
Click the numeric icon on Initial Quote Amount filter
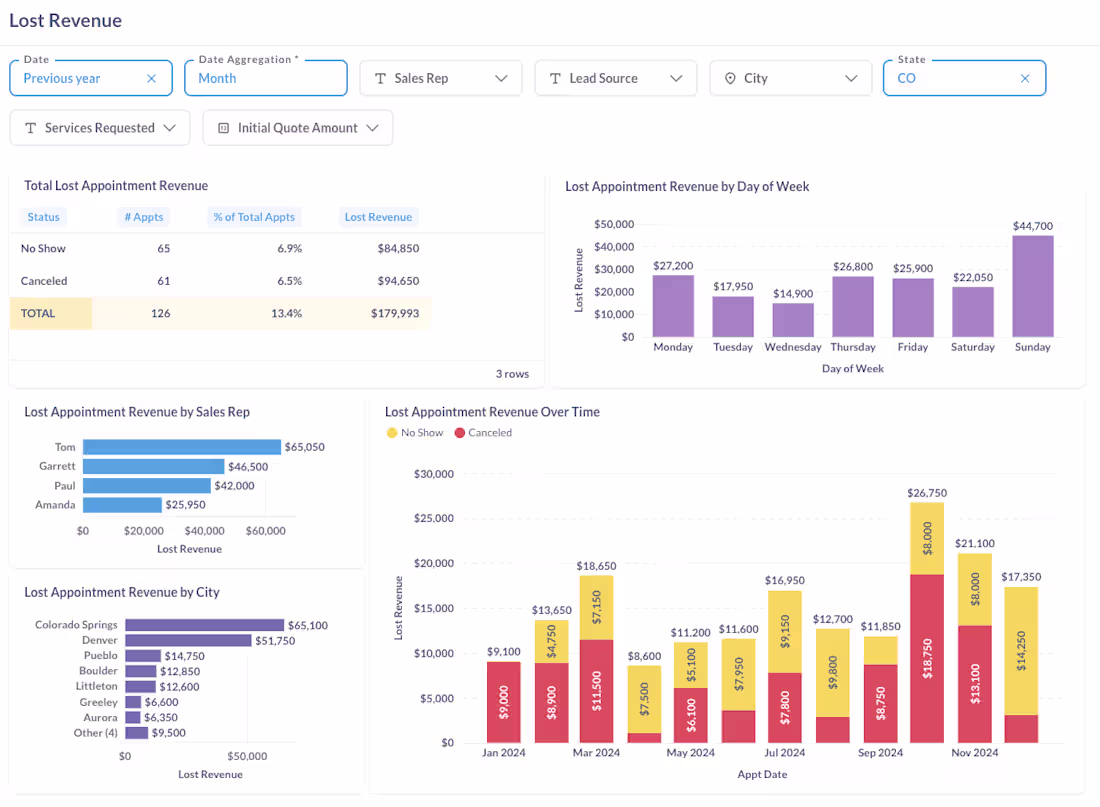(222, 128)
